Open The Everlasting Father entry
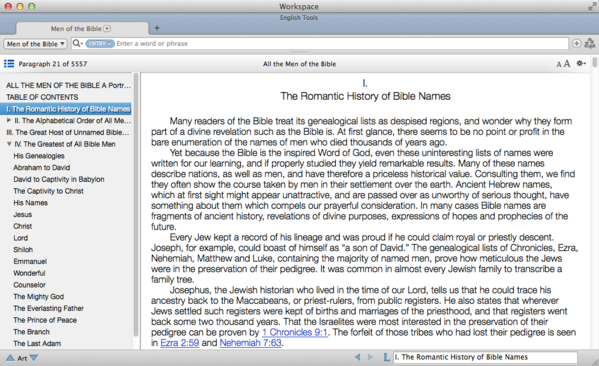Screen dimensions: 599x366 tap(49, 308)
